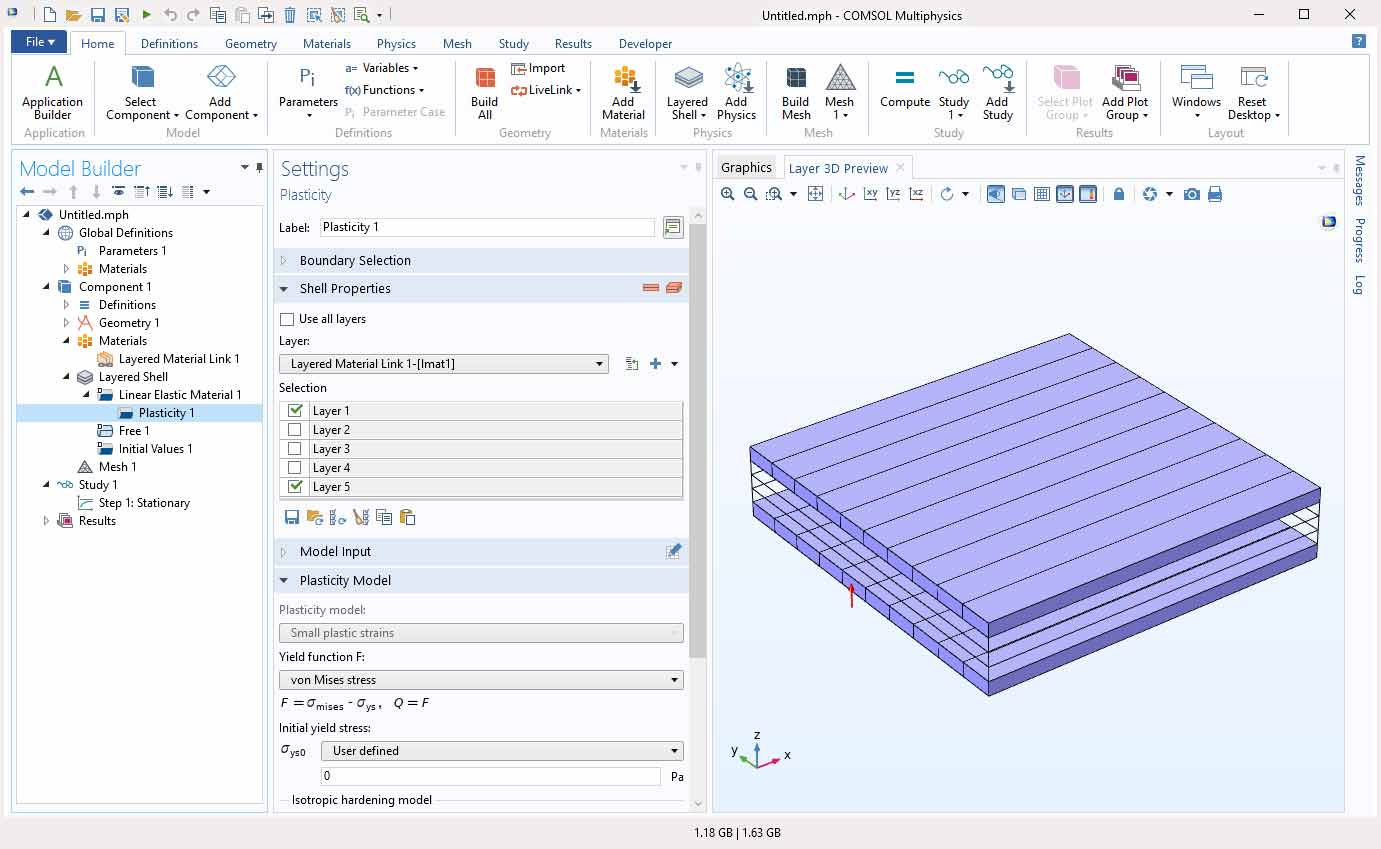
Task: Click the zoom in magnifier in Graphics toolbar
Action: click(x=727, y=194)
